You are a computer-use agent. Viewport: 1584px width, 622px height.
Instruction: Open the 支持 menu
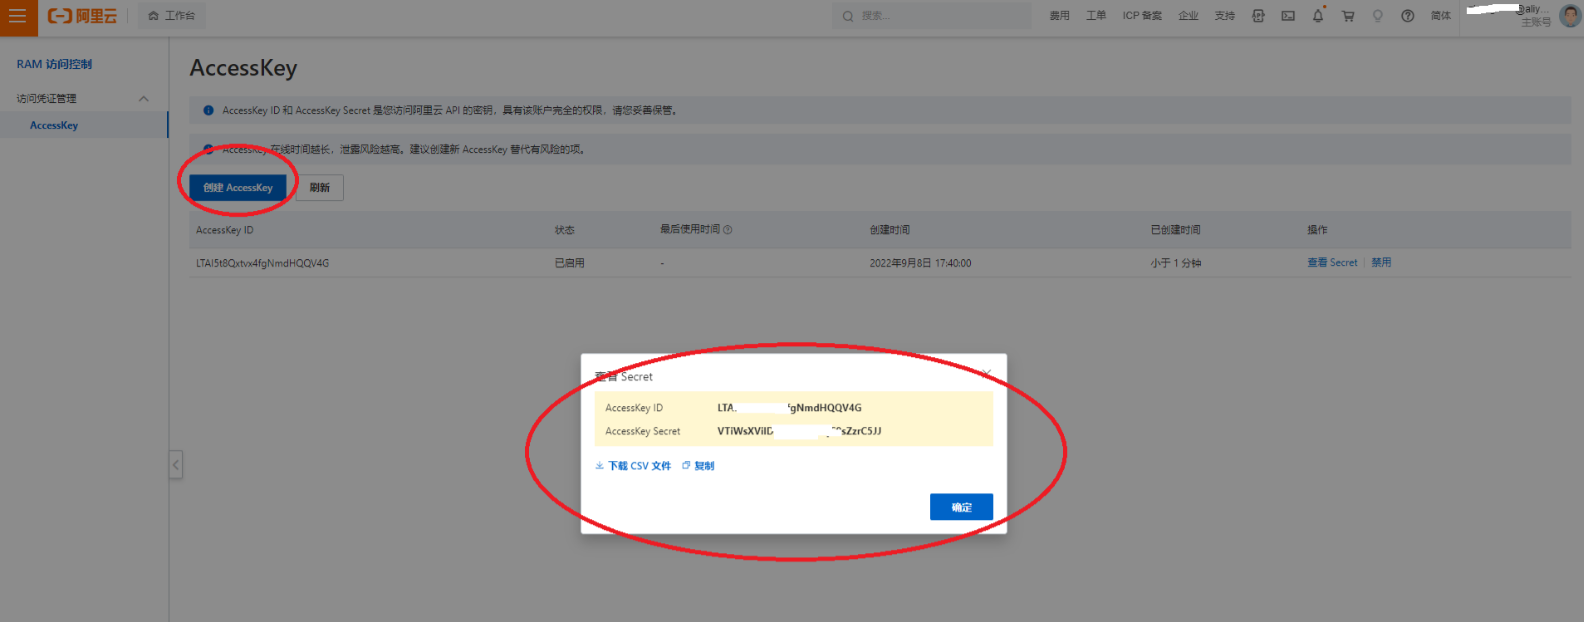click(x=1224, y=16)
